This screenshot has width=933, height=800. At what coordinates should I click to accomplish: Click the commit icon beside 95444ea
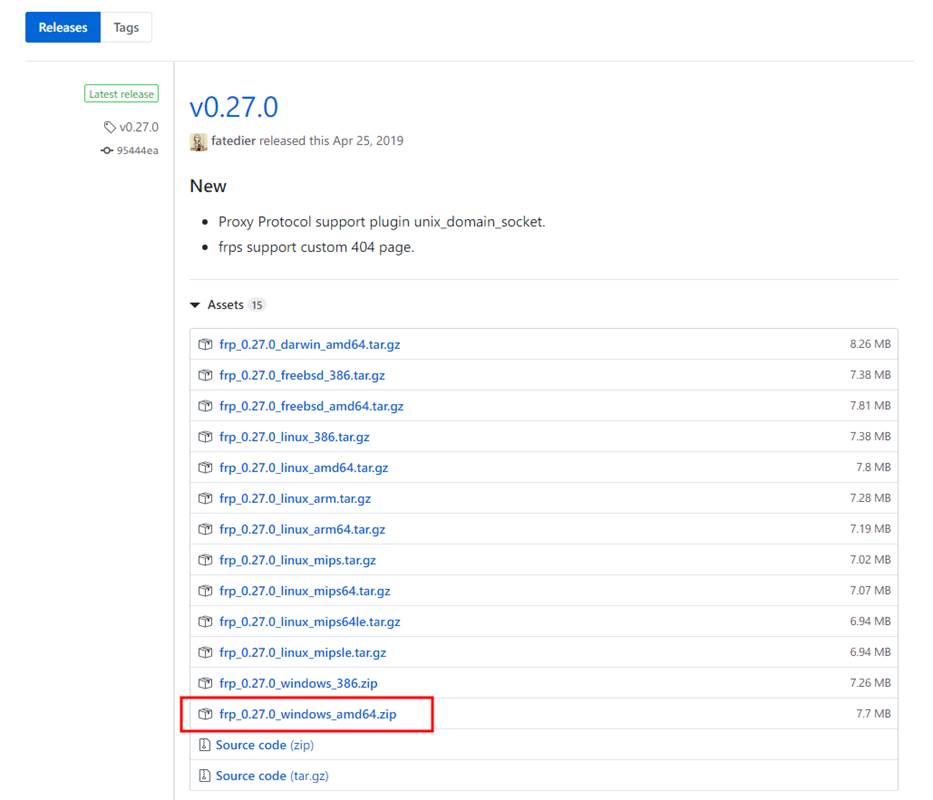coord(107,151)
